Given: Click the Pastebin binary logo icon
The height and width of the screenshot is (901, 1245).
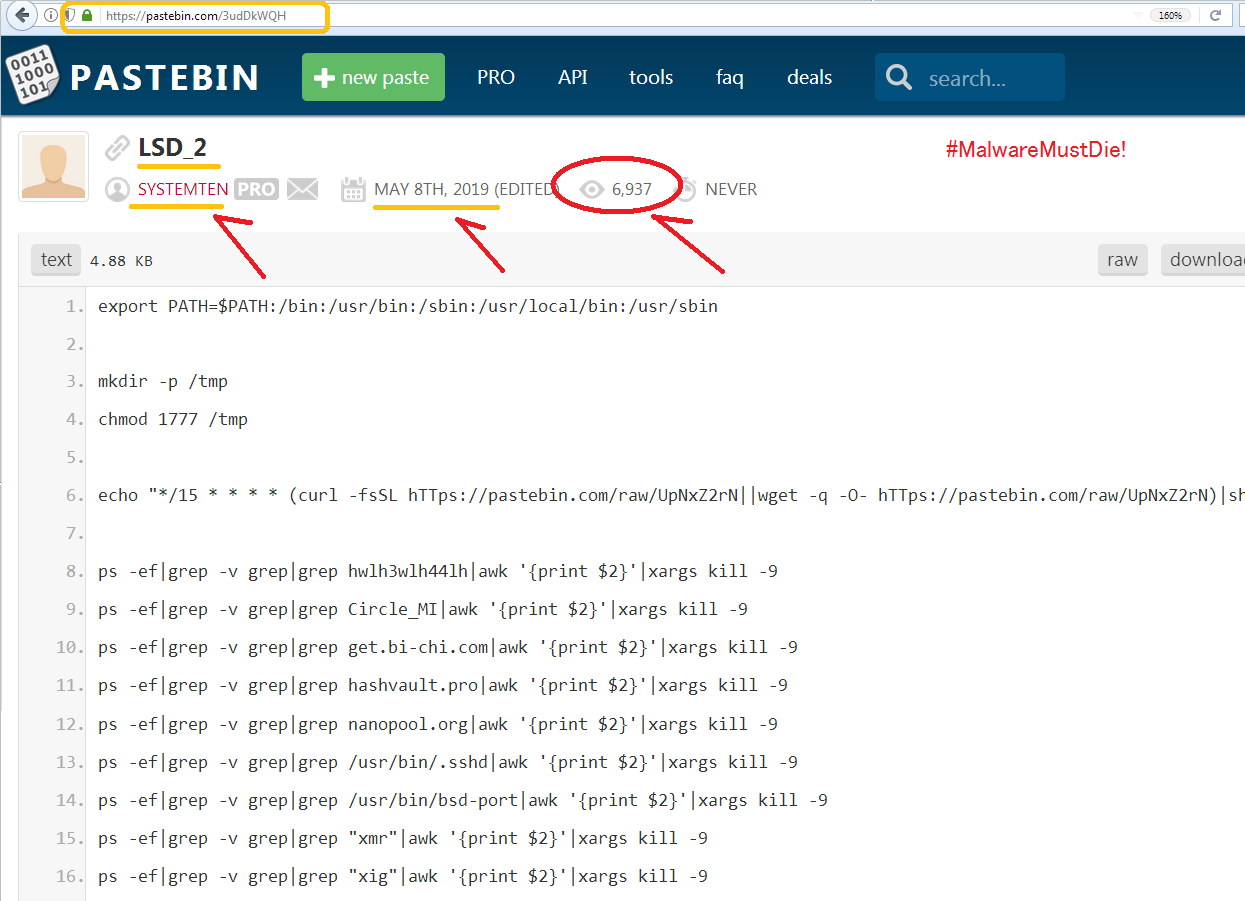Looking at the screenshot, I should 33,76.
